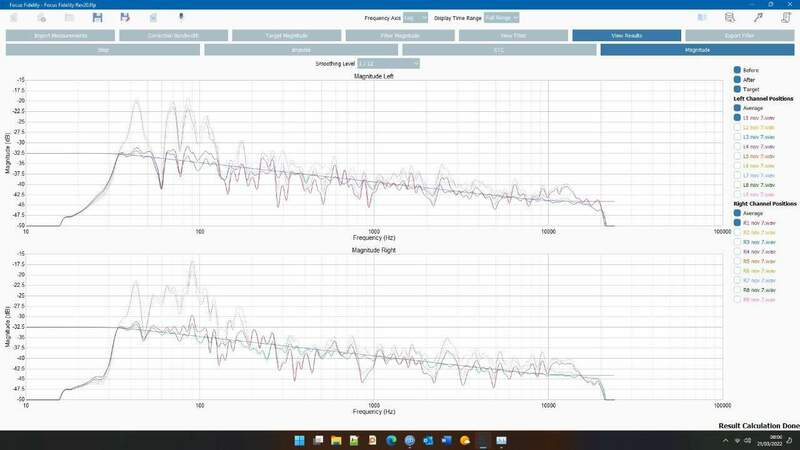Click the microphone icon in toolbar
The width and height of the screenshot is (800, 450).
(181, 17)
